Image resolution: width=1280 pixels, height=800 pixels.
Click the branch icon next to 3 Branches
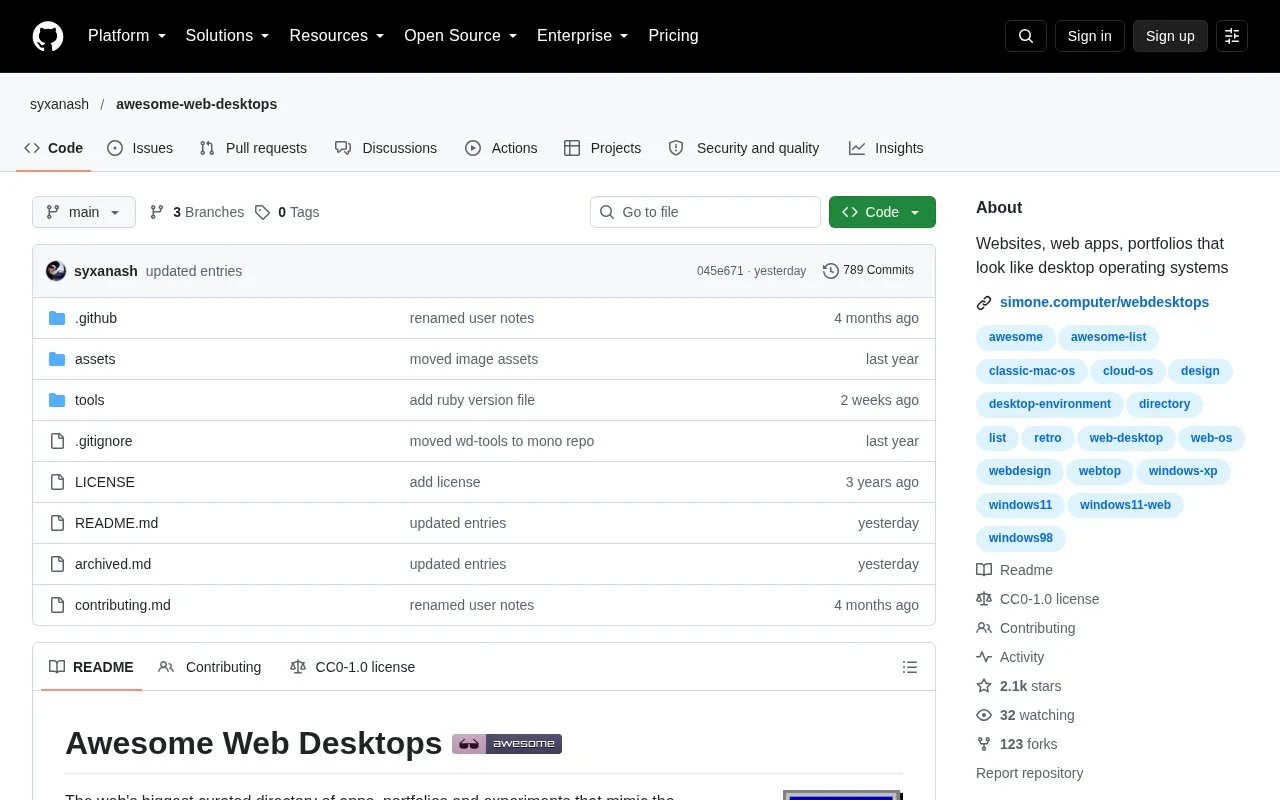coord(157,212)
